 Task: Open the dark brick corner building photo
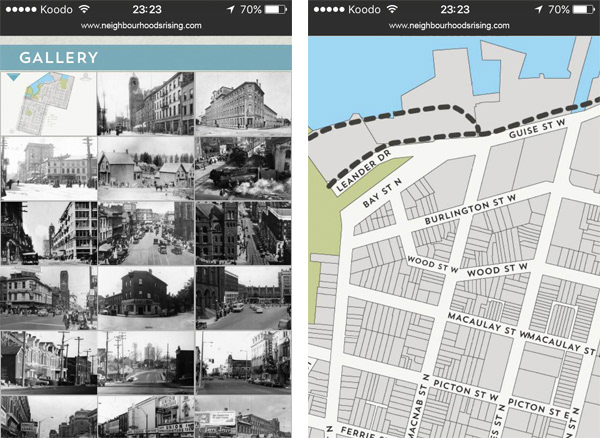[x=146, y=298]
